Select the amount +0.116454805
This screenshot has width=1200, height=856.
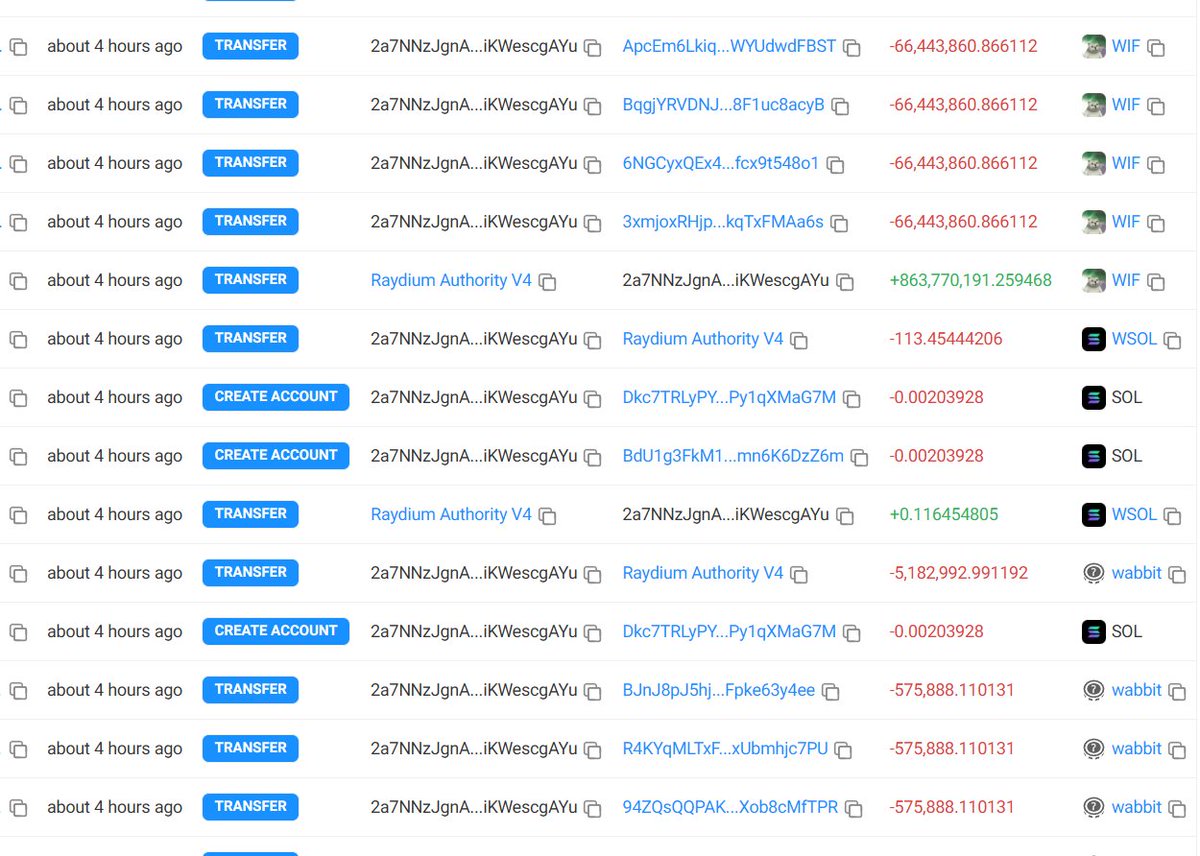pyautogui.click(x=944, y=514)
